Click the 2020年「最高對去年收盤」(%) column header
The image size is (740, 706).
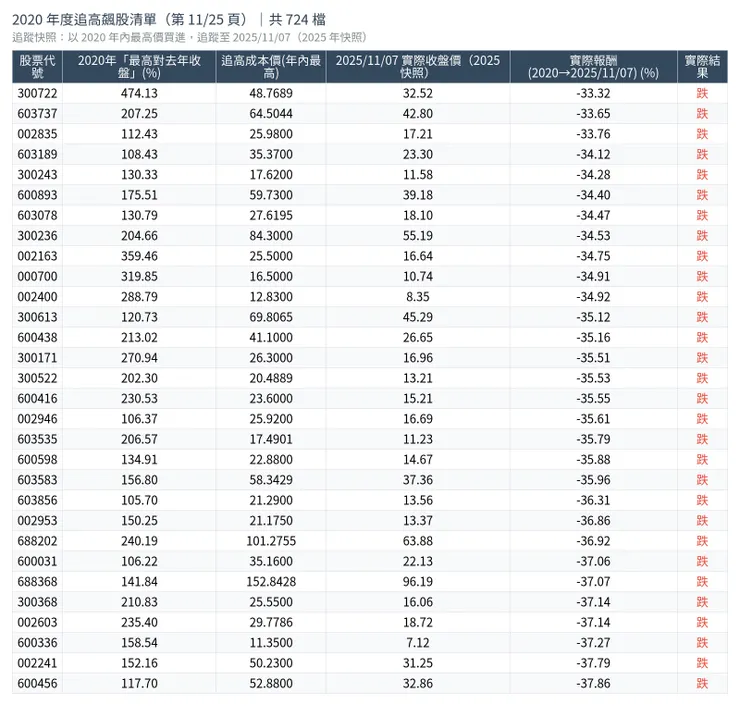pos(139,67)
